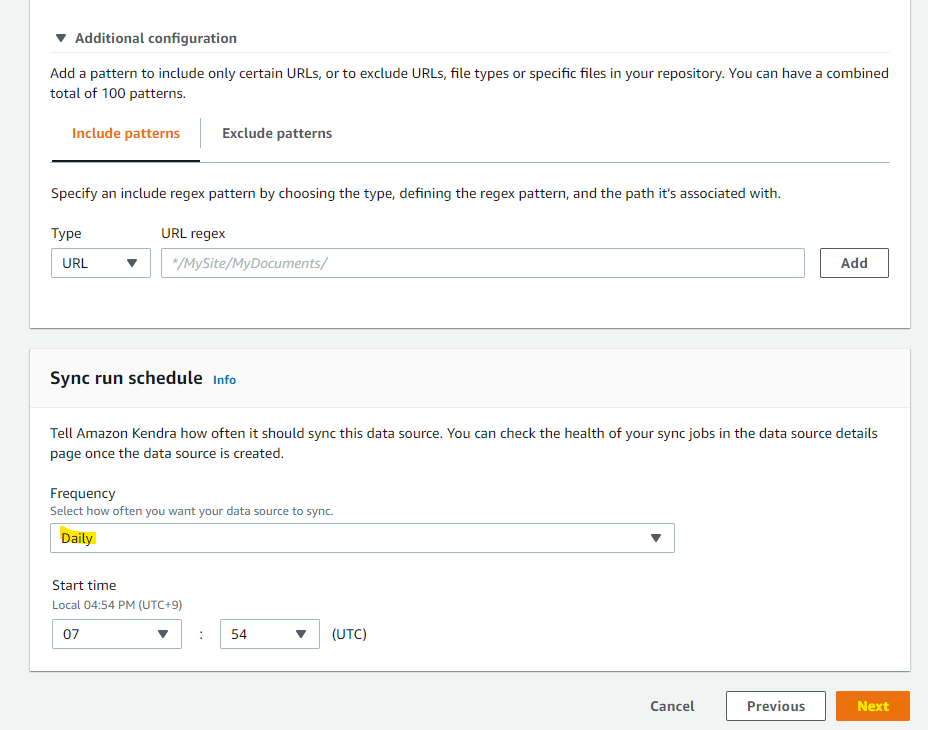The image size is (928, 730).
Task: Go back using the Previous button
Action: pos(775,706)
